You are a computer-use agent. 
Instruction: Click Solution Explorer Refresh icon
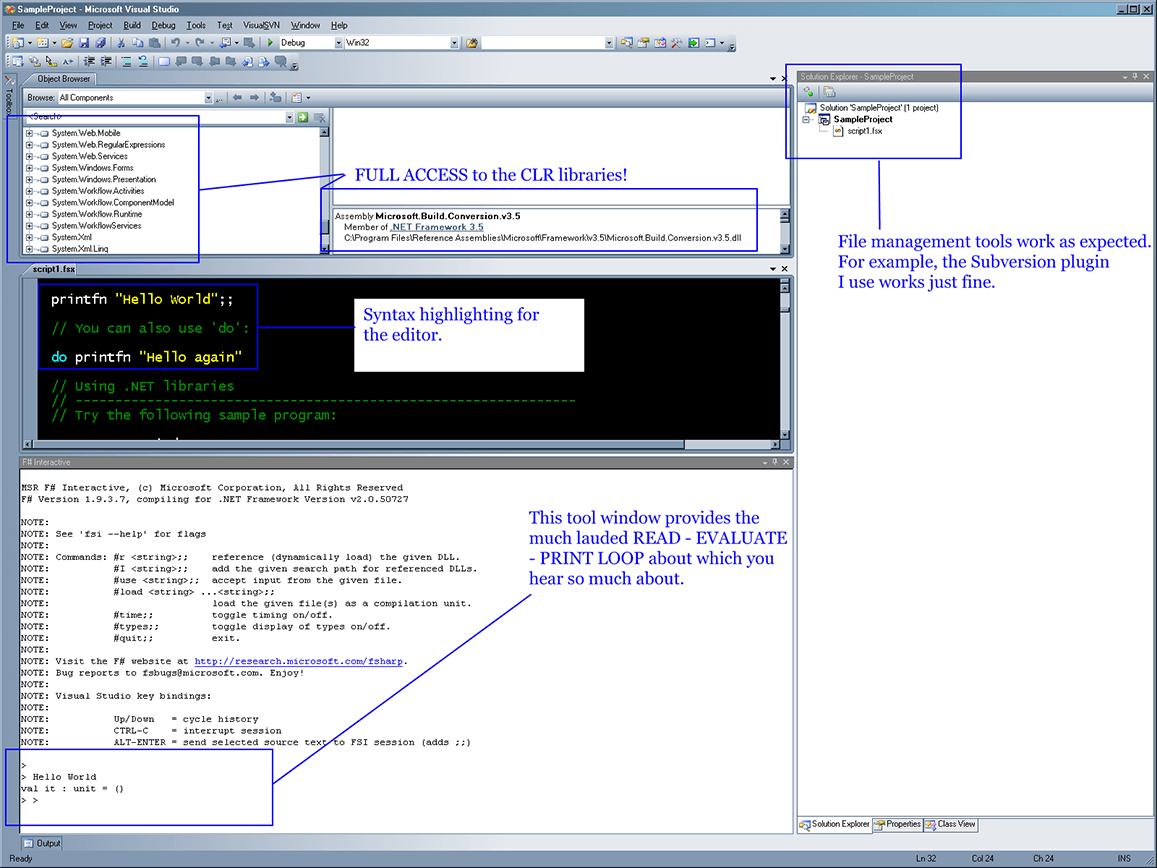[809, 92]
